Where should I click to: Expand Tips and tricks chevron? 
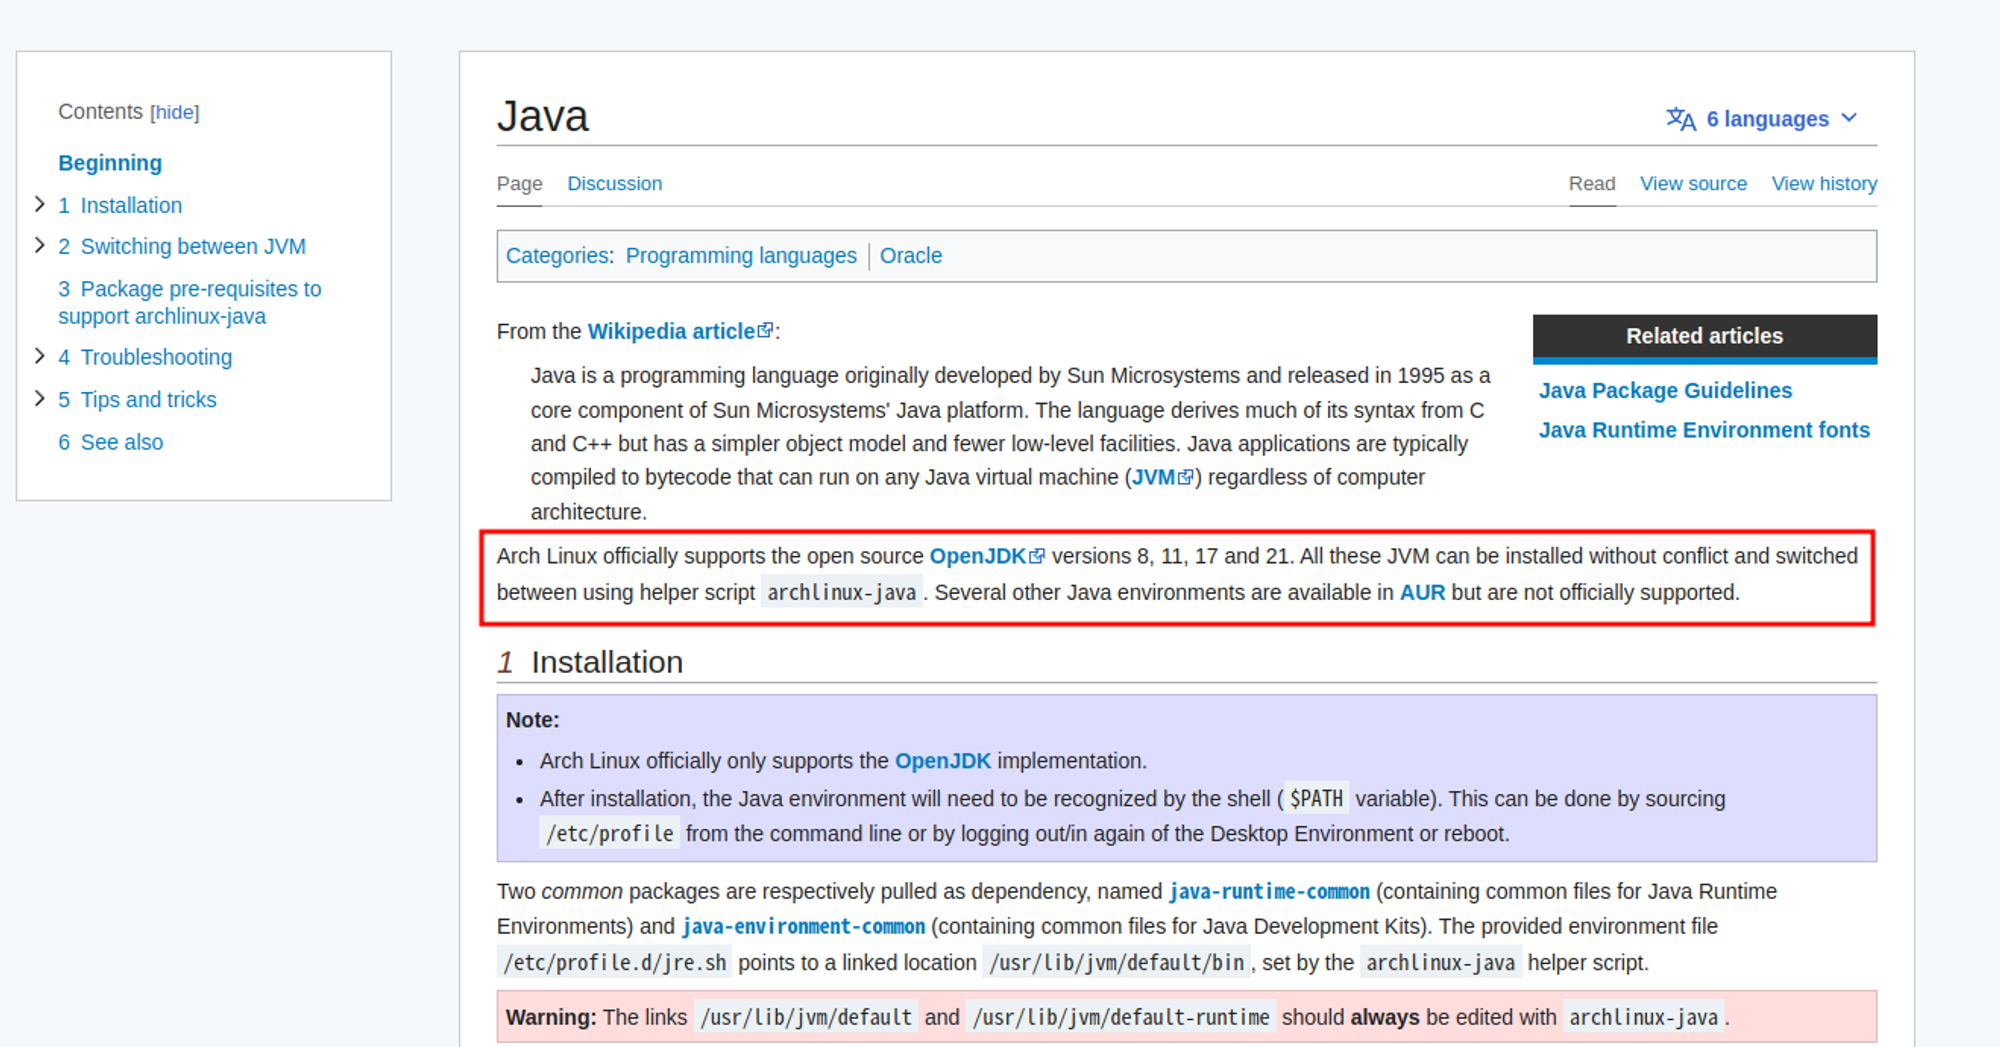coord(40,399)
